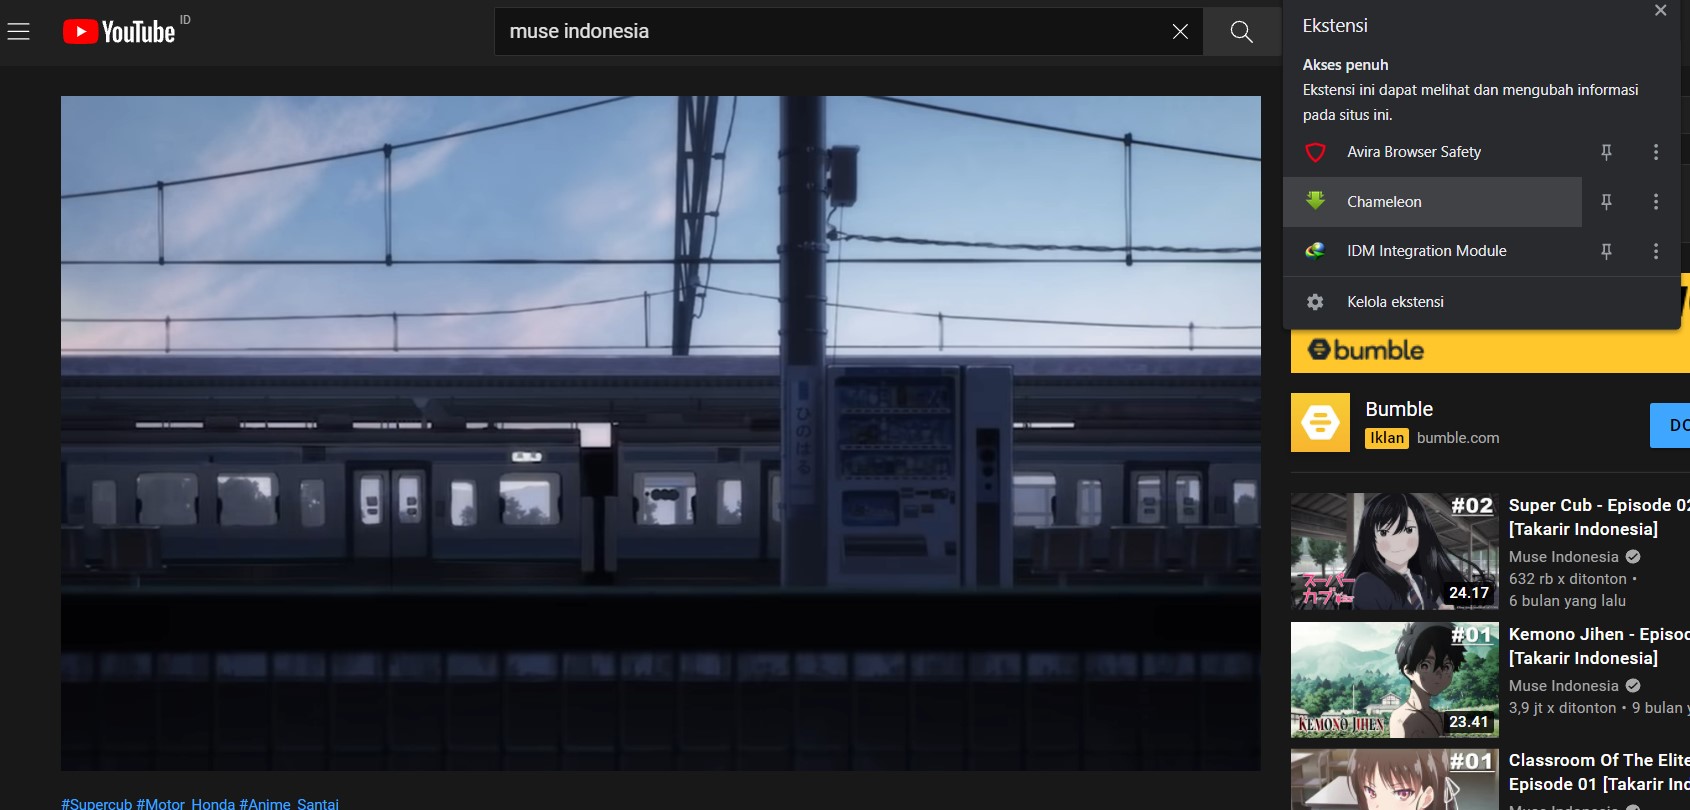Image resolution: width=1690 pixels, height=810 pixels.
Task: Click the Kelola ekstensi gear icon
Action: pyautogui.click(x=1316, y=302)
